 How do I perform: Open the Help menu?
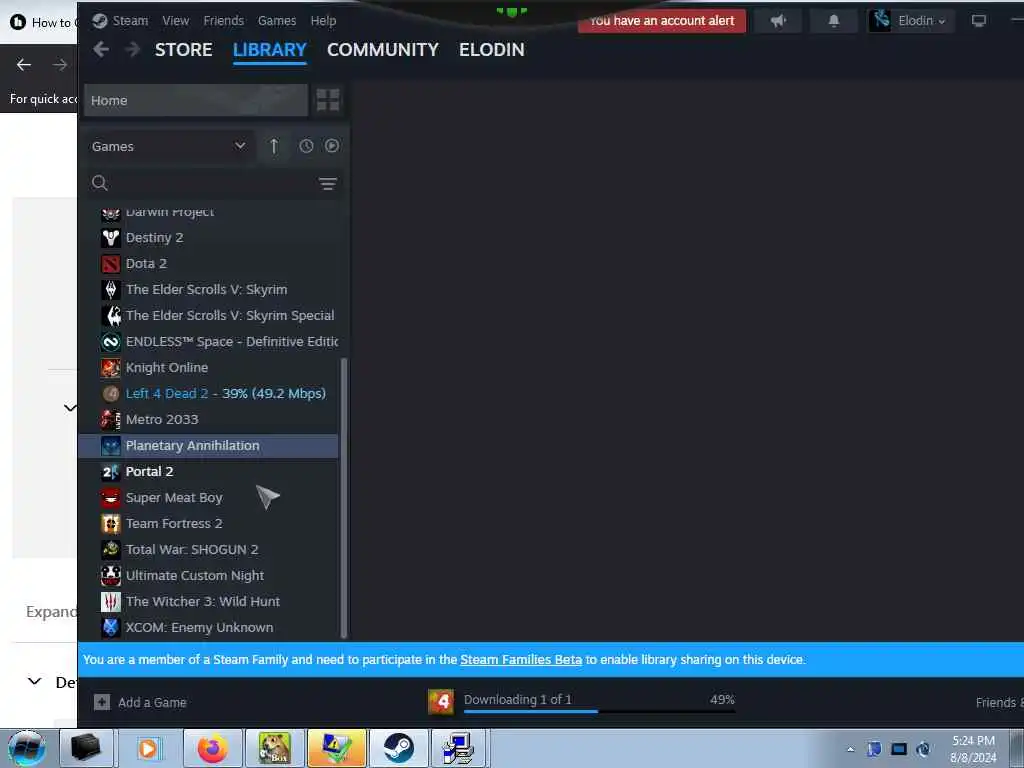(323, 21)
